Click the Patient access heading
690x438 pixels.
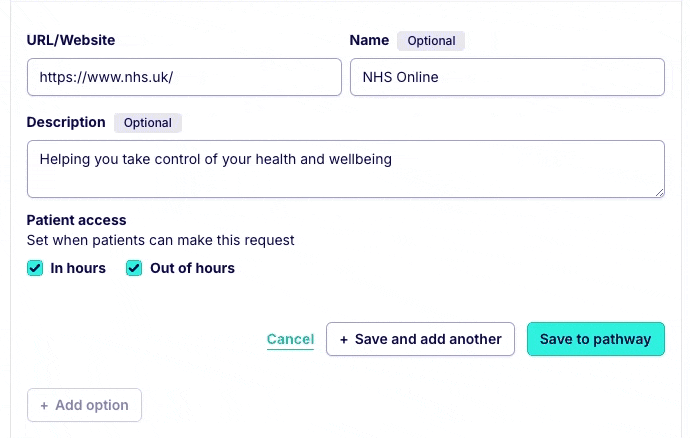tap(76, 220)
